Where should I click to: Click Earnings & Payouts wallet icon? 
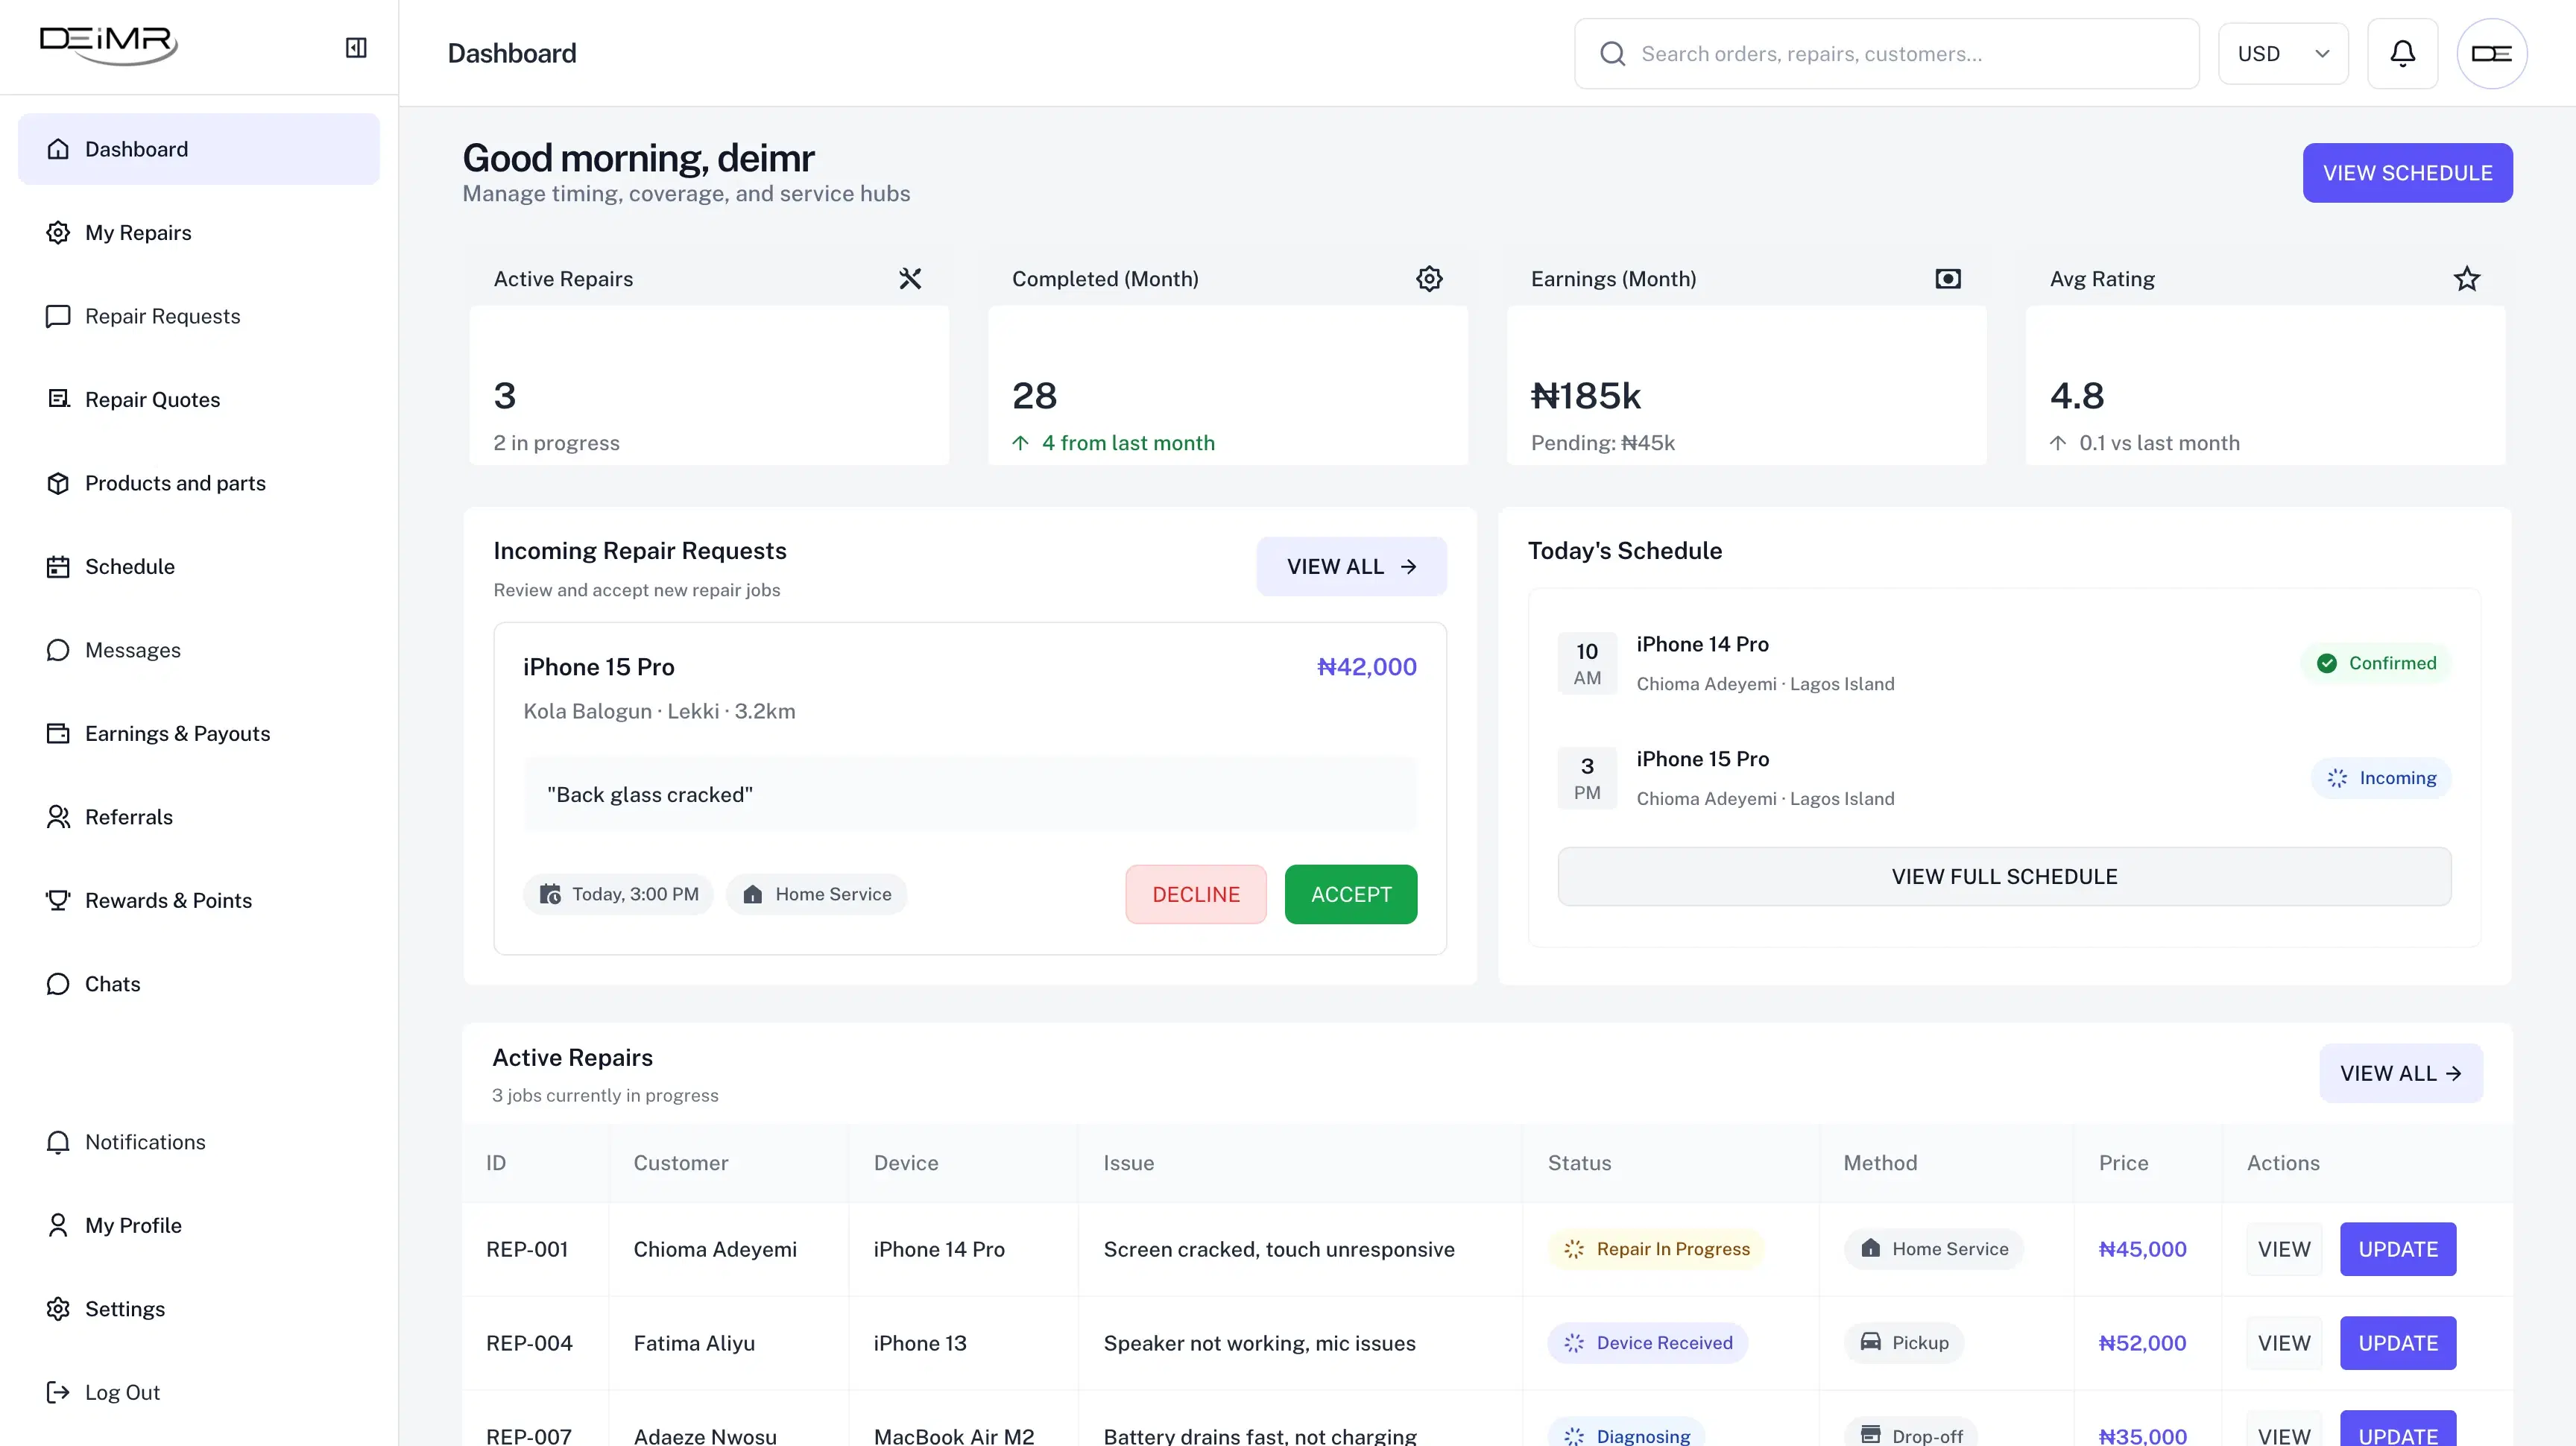[x=58, y=733]
